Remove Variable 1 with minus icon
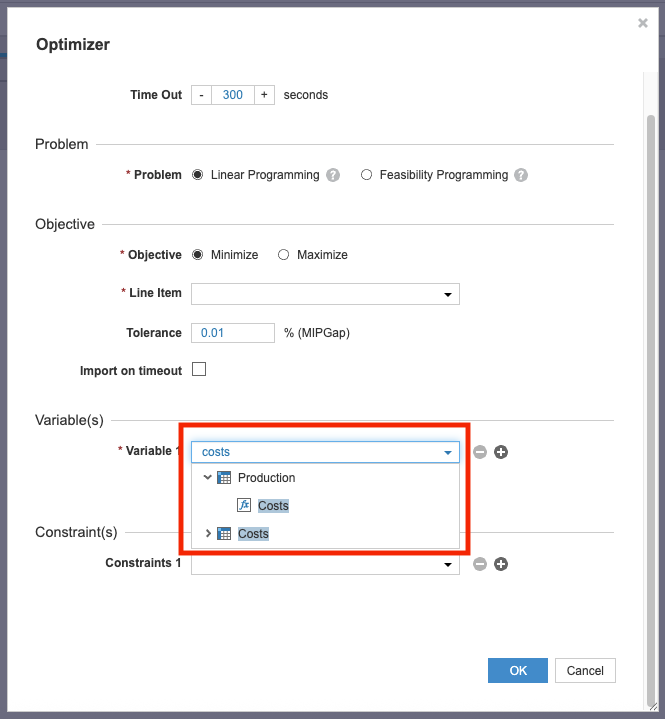The height and width of the screenshot is (719, 665). click(x=480, y=452)
